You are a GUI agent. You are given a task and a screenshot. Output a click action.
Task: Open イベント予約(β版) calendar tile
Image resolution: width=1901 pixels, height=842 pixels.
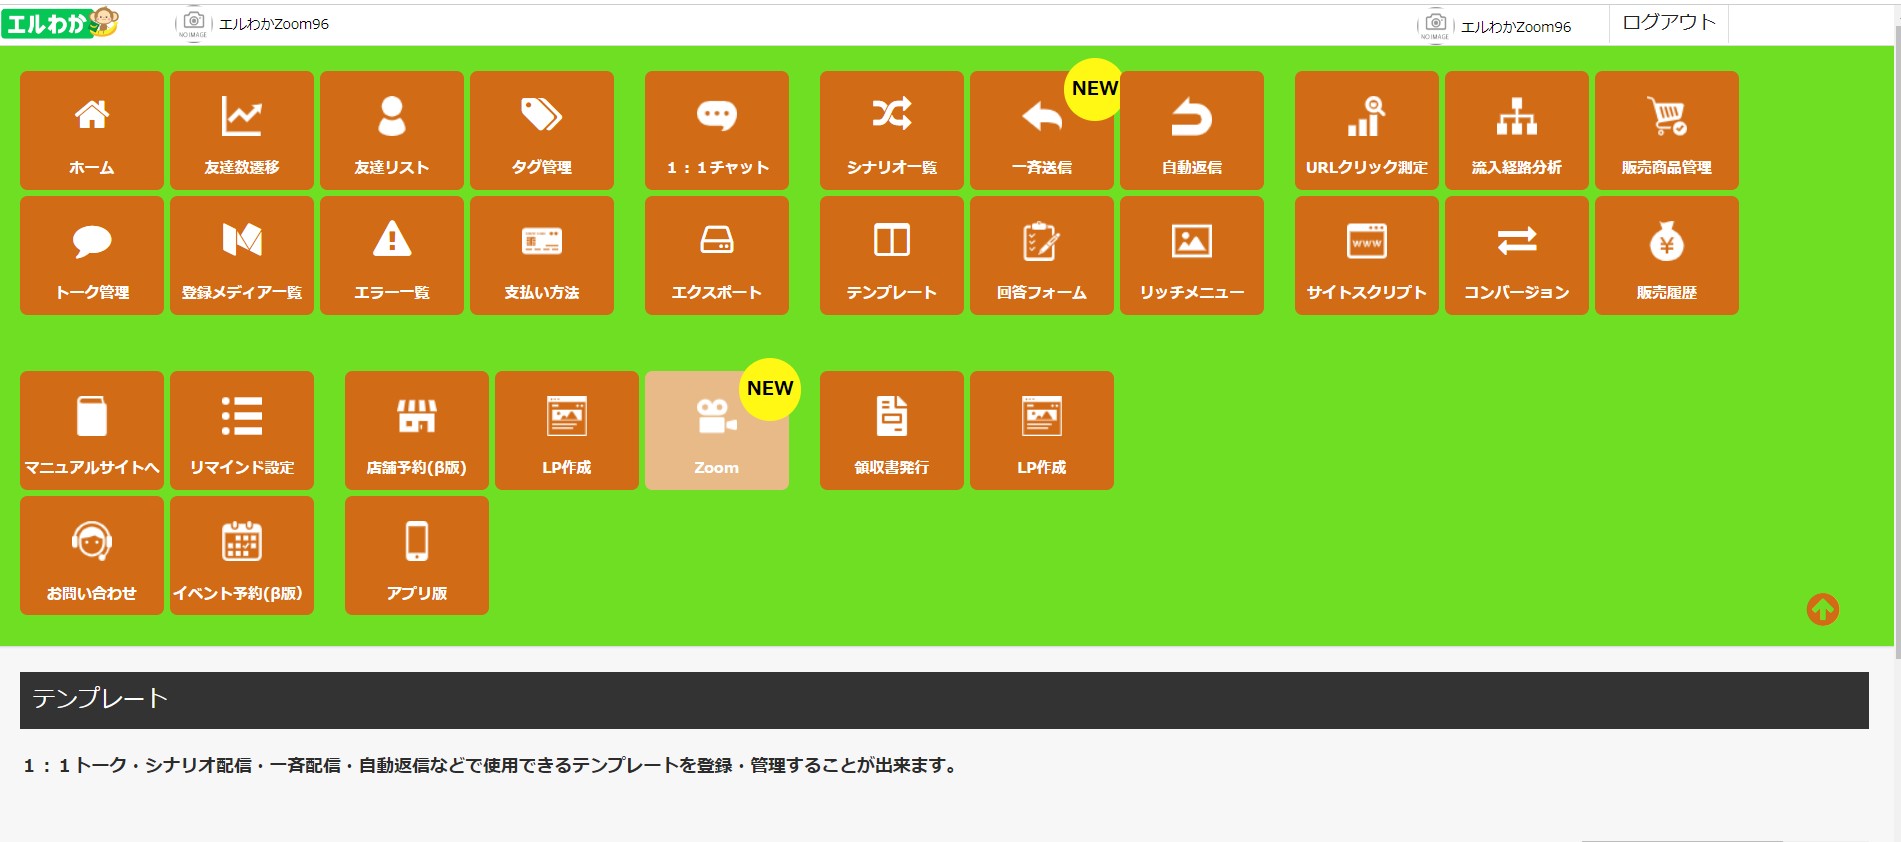(x=242, y=555)
